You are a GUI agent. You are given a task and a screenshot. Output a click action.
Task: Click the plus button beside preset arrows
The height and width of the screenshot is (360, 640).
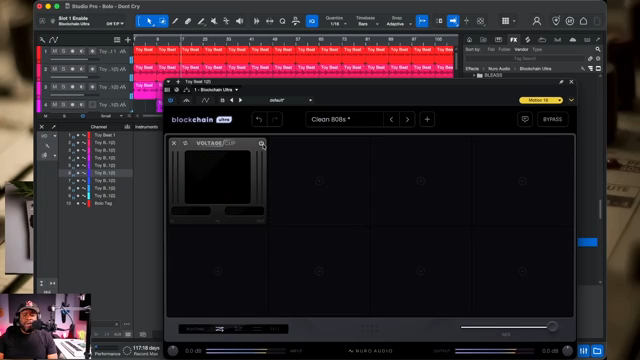point(427,120)
